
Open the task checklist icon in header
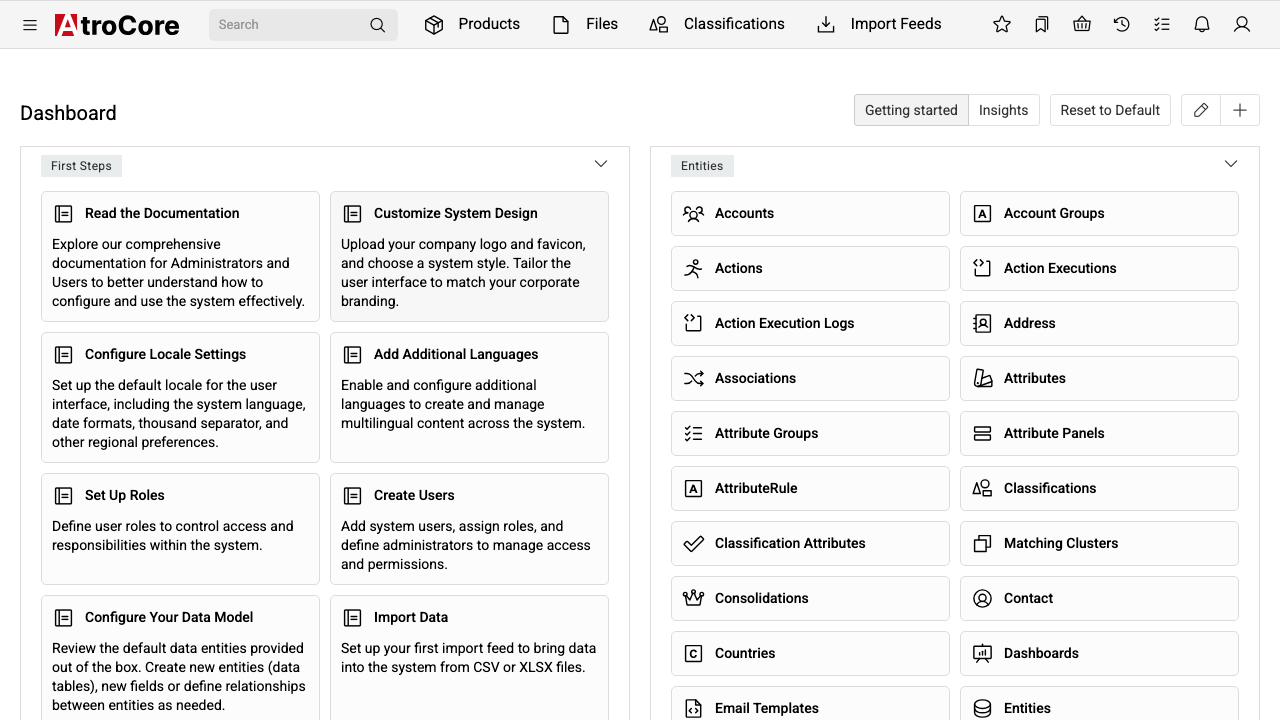(1162, 25)
